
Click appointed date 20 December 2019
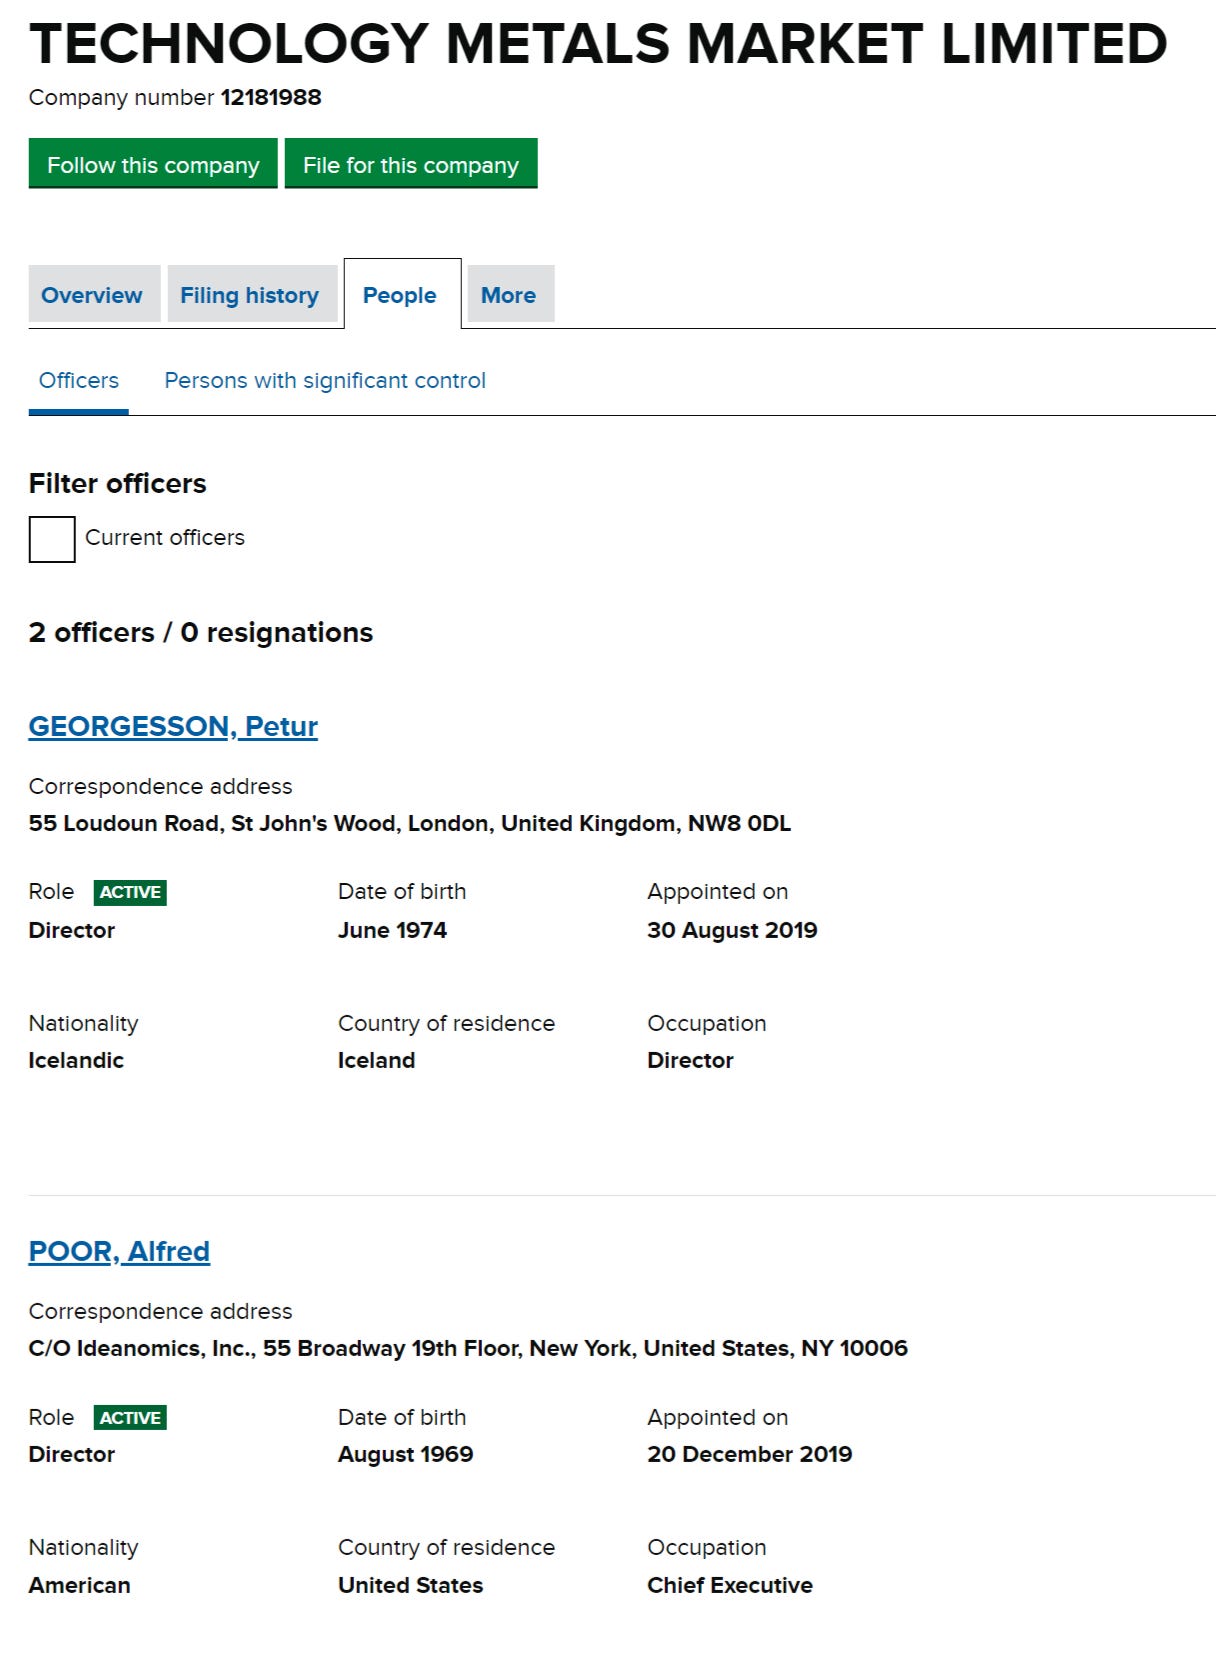point(749,1454)
